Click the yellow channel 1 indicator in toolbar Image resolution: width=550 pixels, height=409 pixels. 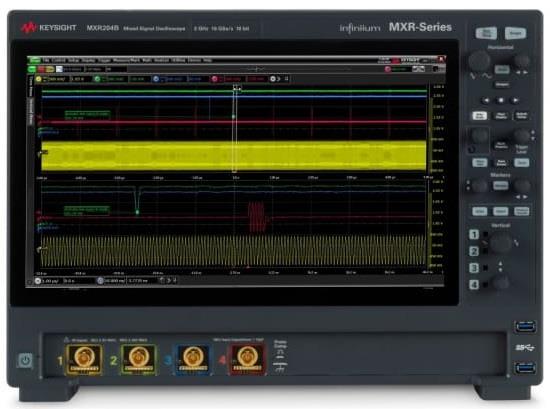[x=39, y=79]
